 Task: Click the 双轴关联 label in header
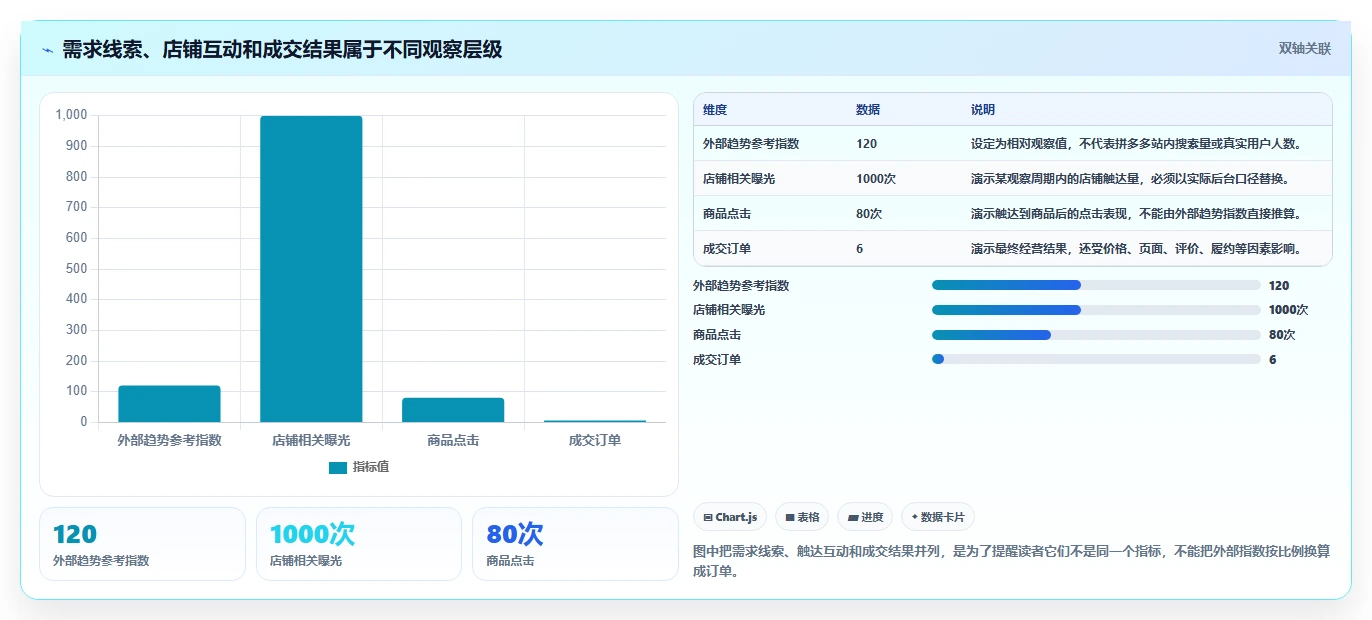click(1305, 48)
